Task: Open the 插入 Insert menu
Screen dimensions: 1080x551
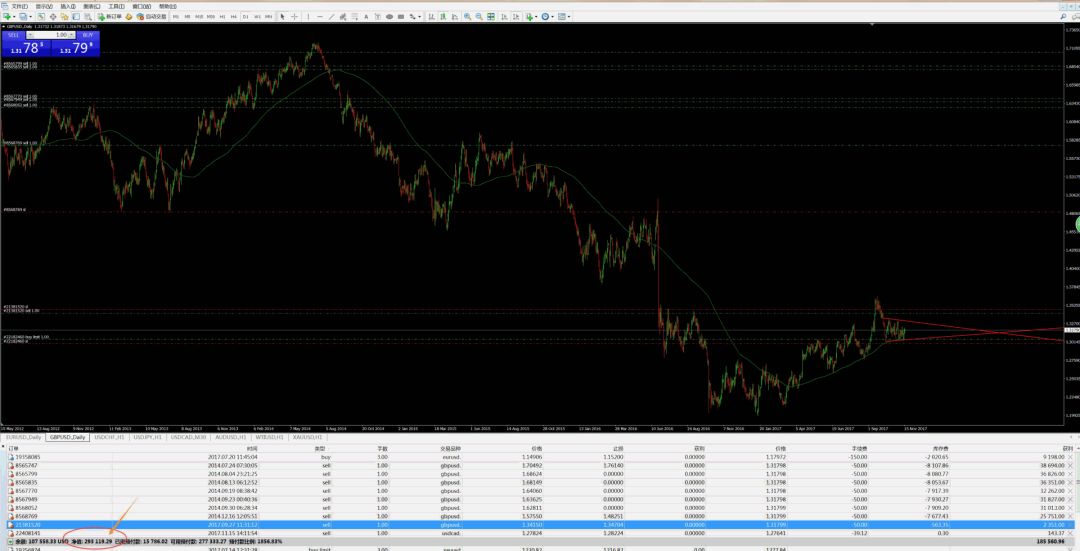Action: pyautogui.click(x=68, y=6)
